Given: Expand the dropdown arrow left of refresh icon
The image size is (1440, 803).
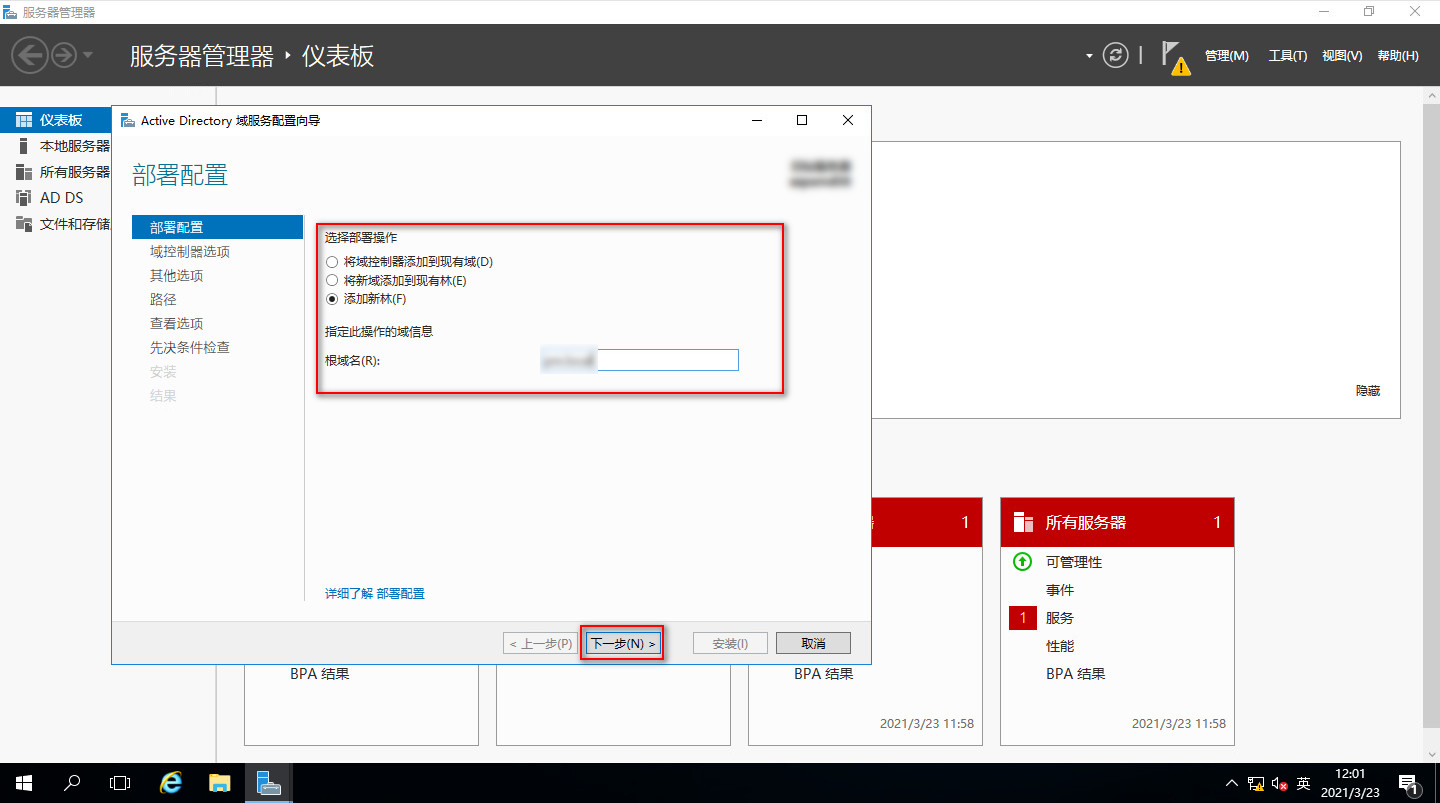Looking at the screenshot, I should coord(1089,56).
